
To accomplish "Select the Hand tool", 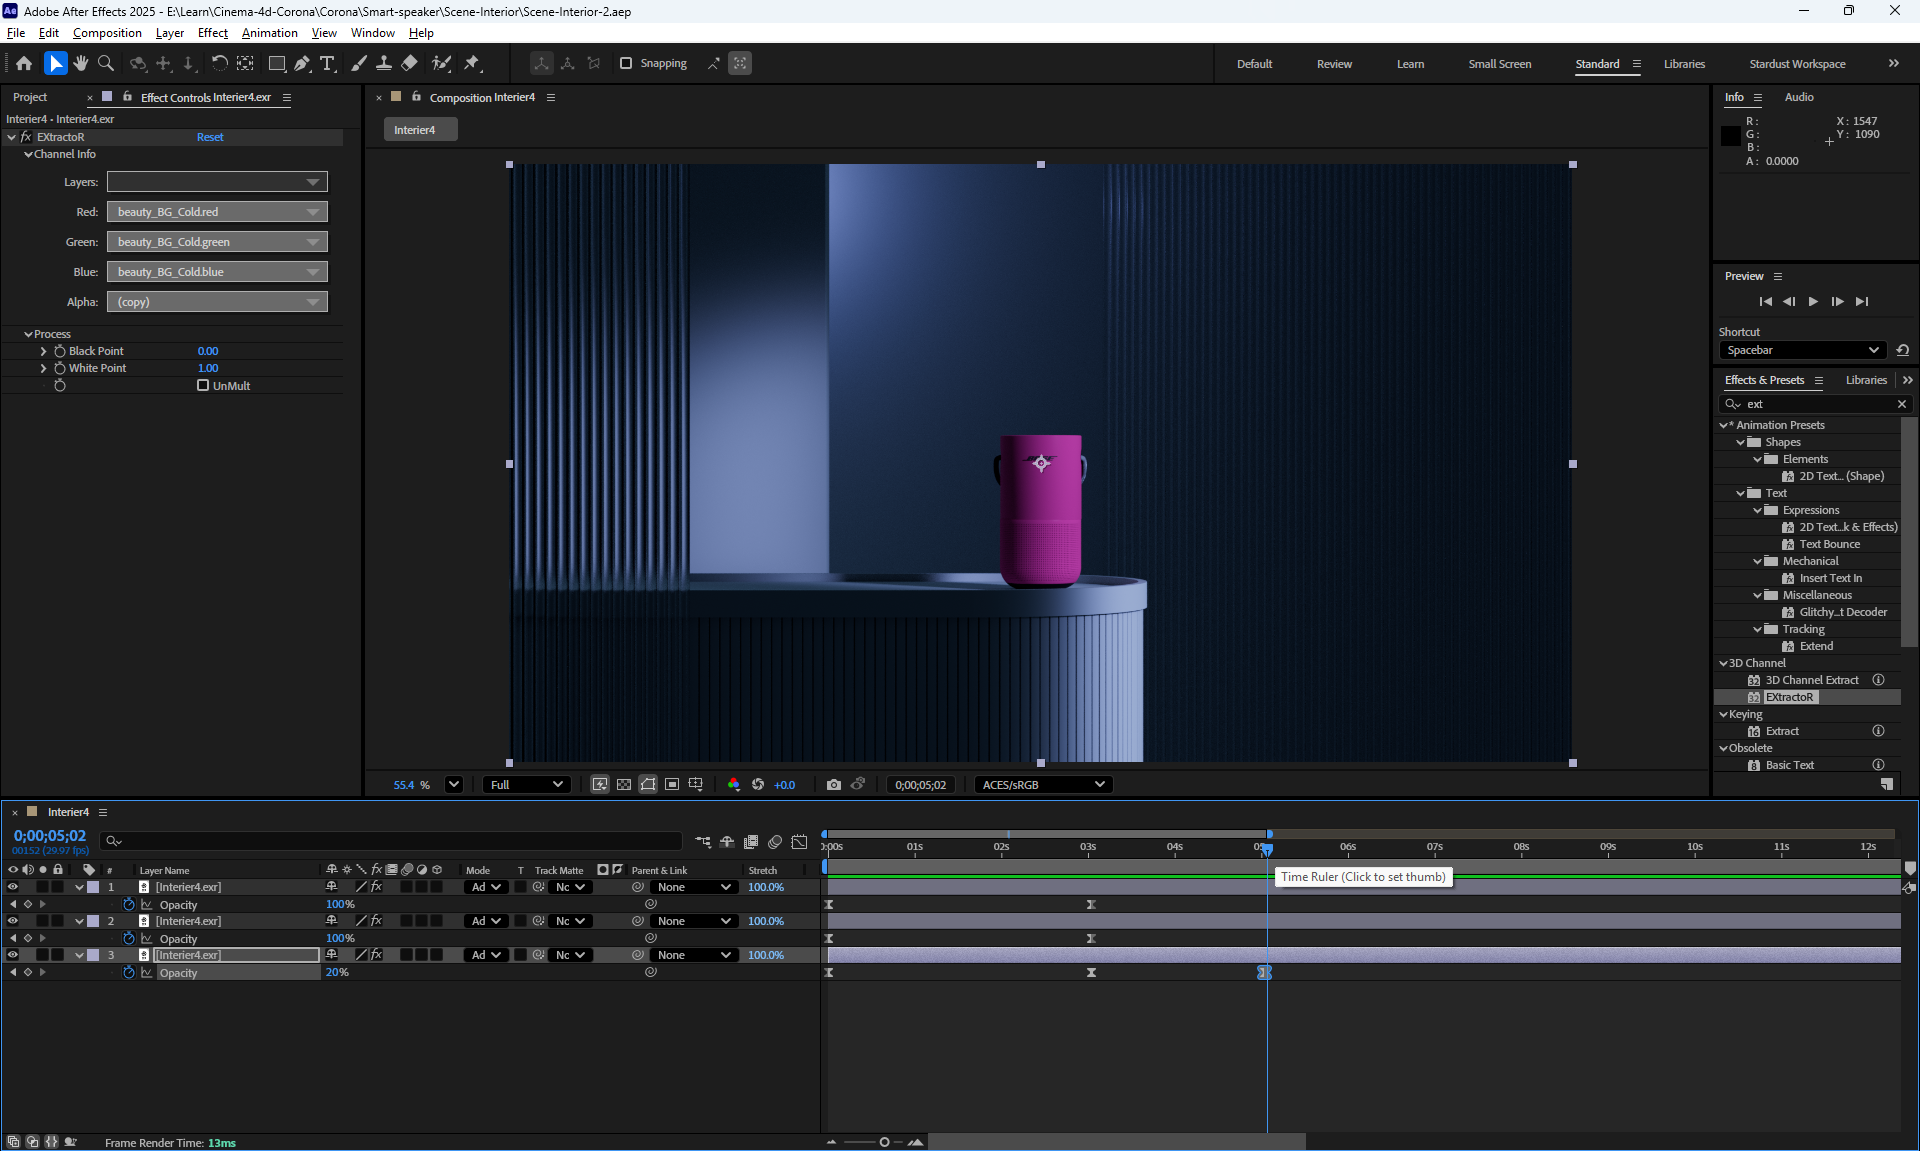I will (80, 64).
